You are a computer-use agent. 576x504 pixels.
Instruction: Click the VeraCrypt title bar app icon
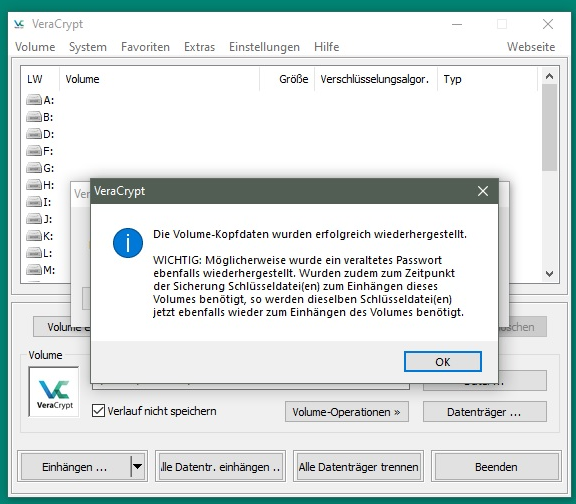click(19, 24)
